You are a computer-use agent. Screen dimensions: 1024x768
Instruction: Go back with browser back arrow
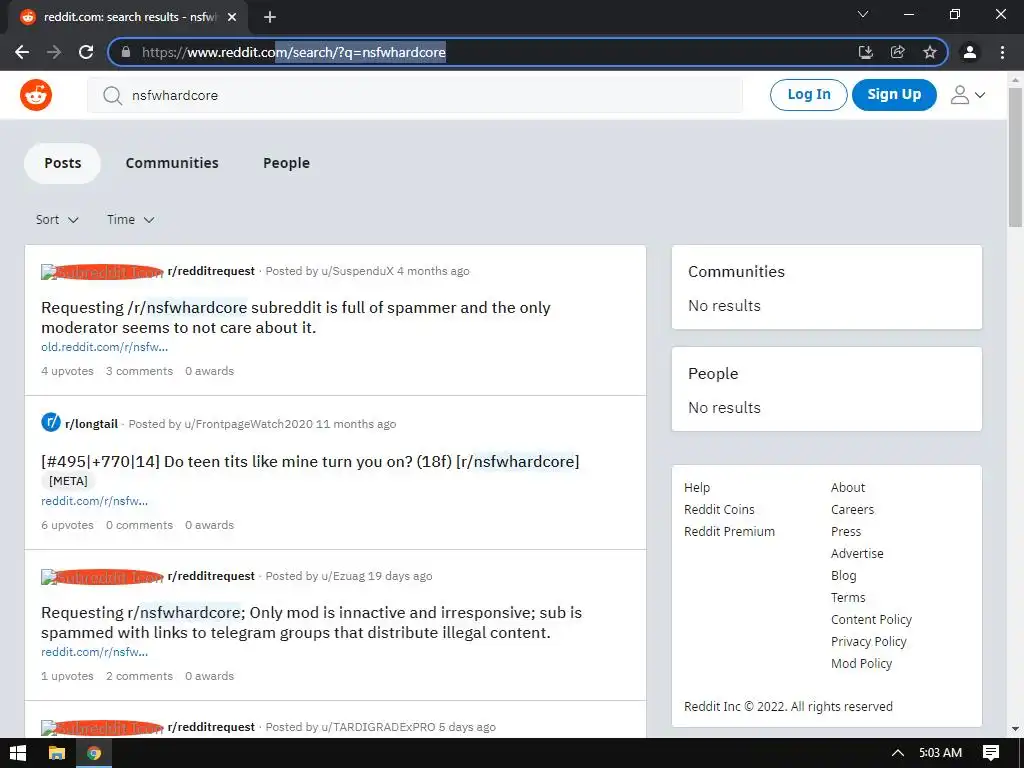(x=22, y=52)
